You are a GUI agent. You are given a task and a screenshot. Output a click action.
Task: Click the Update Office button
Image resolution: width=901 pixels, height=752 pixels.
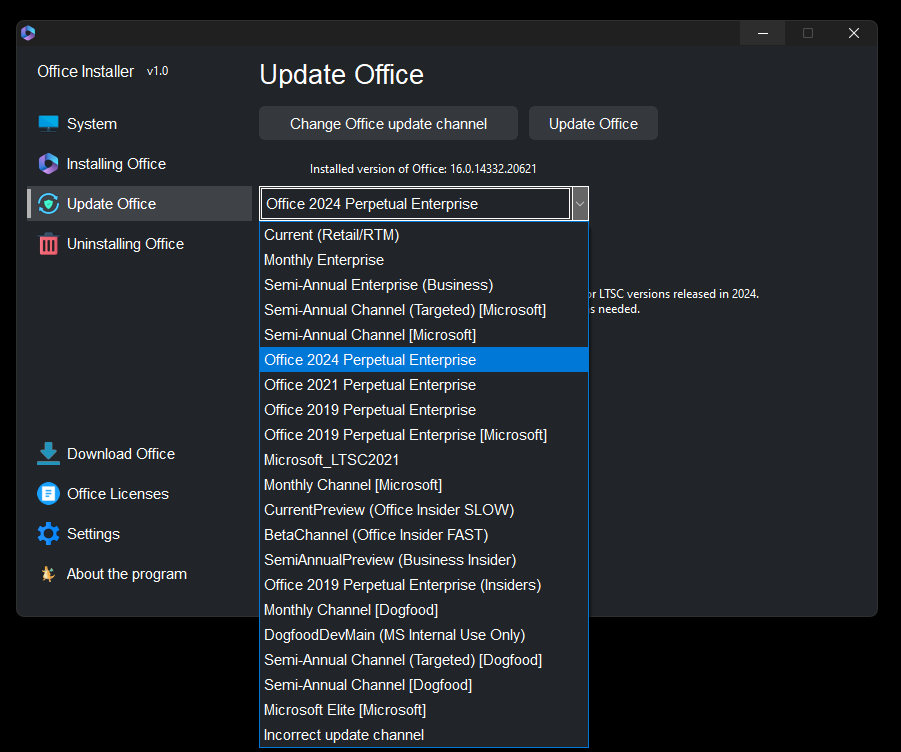pyautogui.click(x=593, y=124)
